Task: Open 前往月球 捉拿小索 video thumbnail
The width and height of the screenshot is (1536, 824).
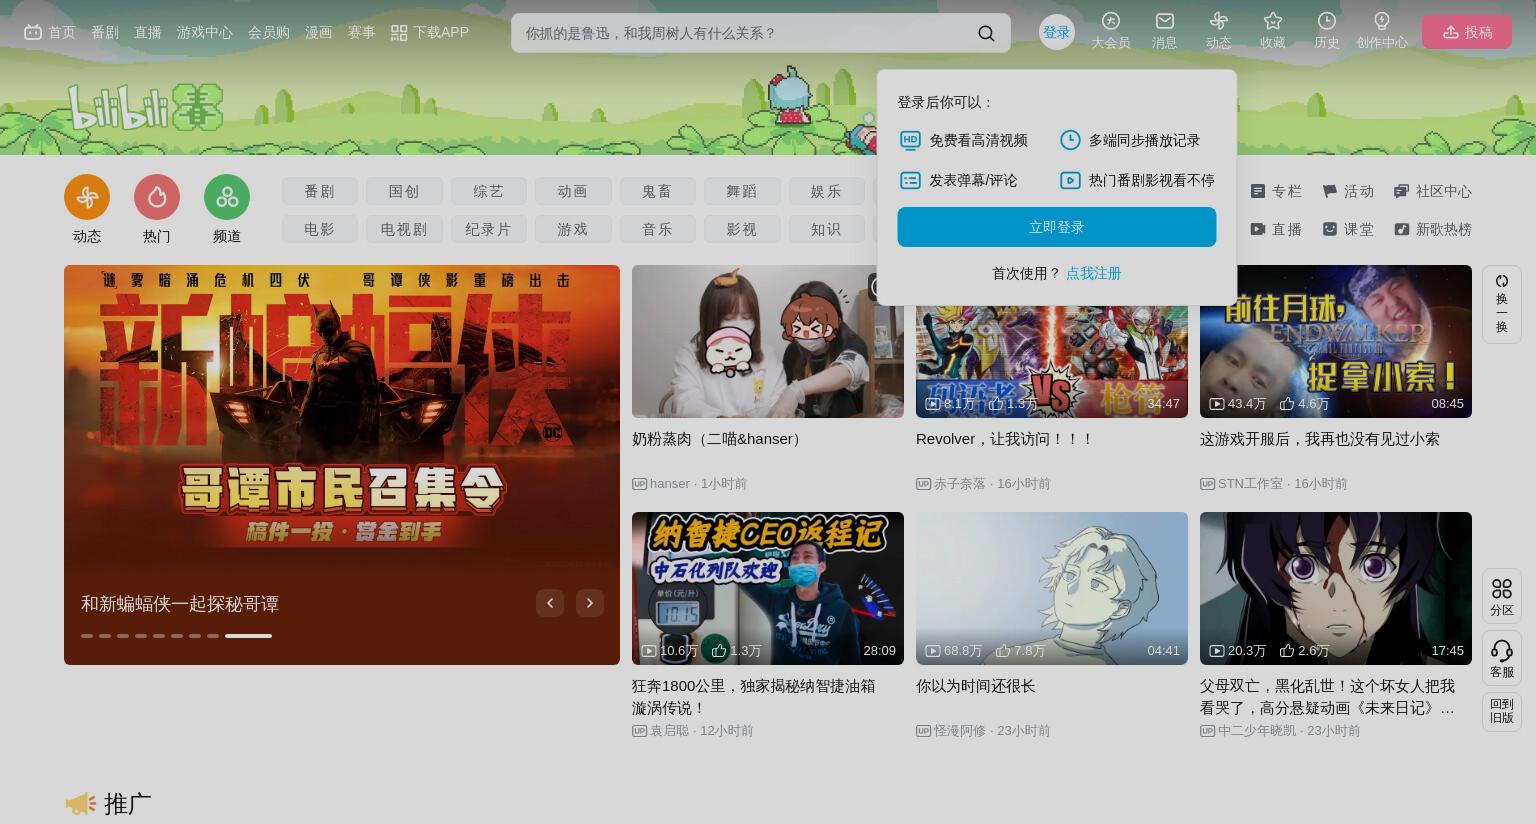Action: (x=1336, y=341)
